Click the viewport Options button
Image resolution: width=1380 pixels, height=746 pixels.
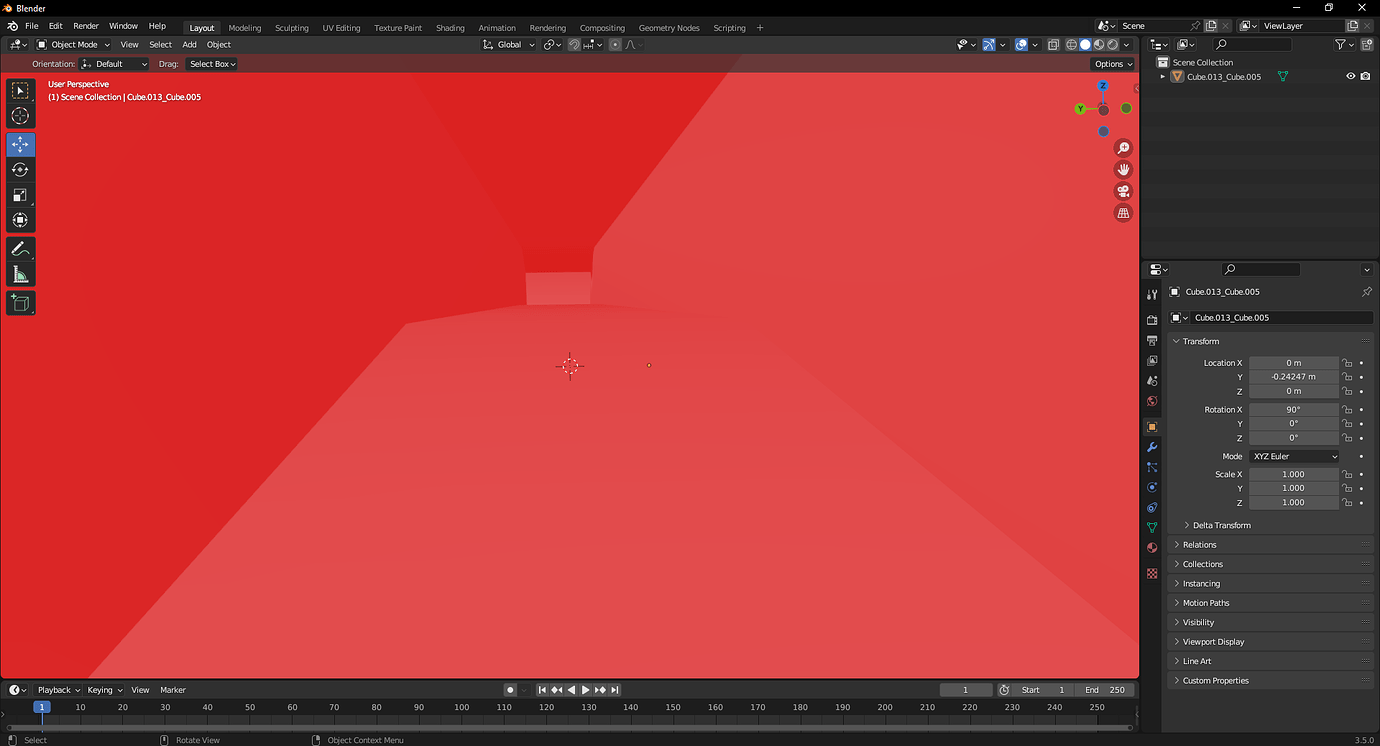pos(1111,63)
